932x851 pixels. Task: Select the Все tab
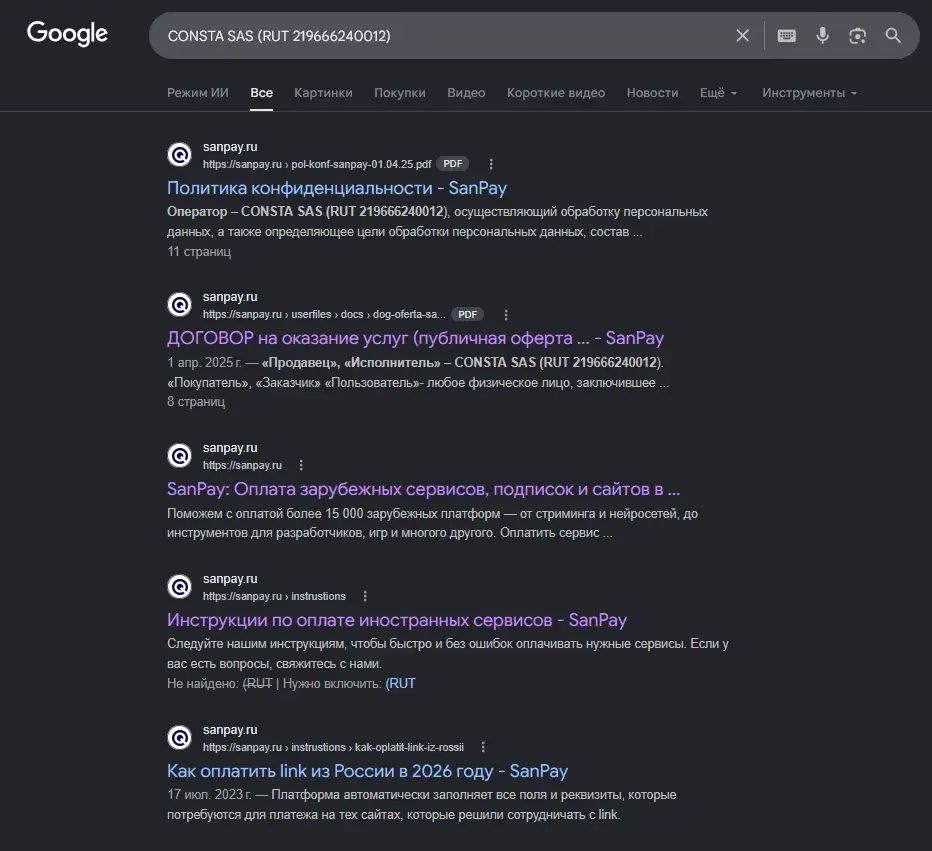pos(262,93)
